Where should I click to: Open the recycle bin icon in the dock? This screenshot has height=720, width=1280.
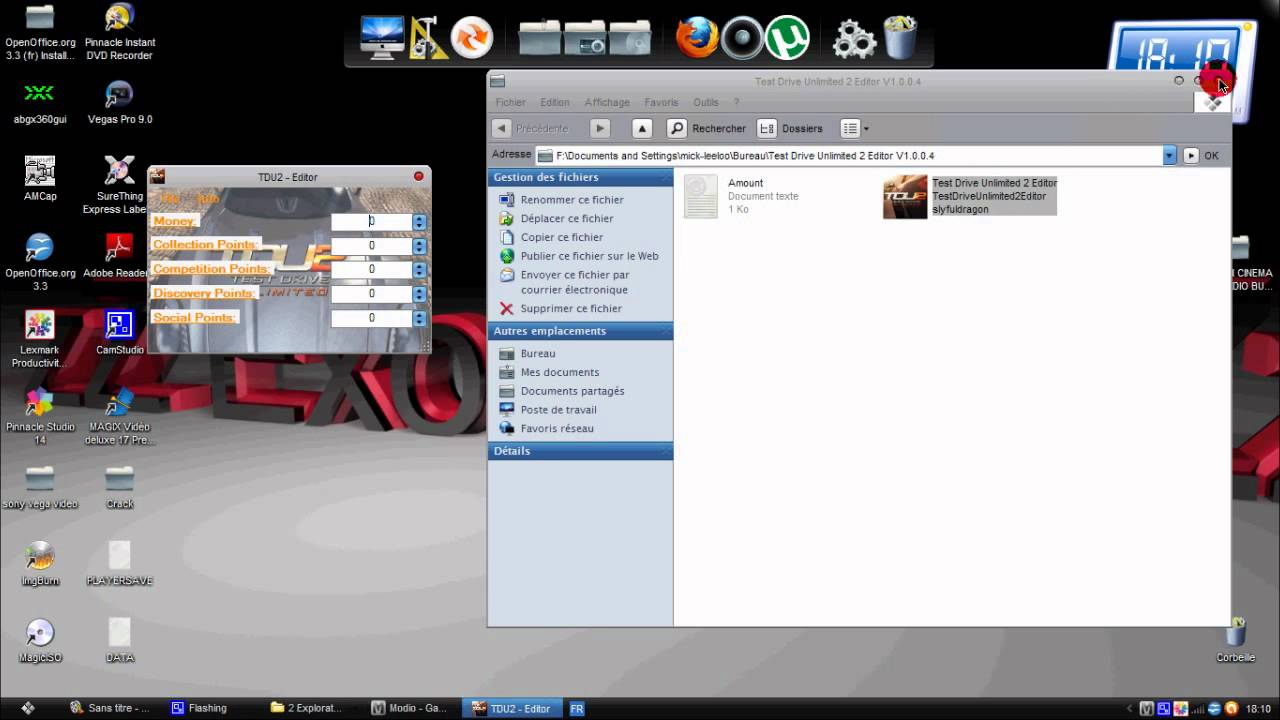tap(900, 37)
